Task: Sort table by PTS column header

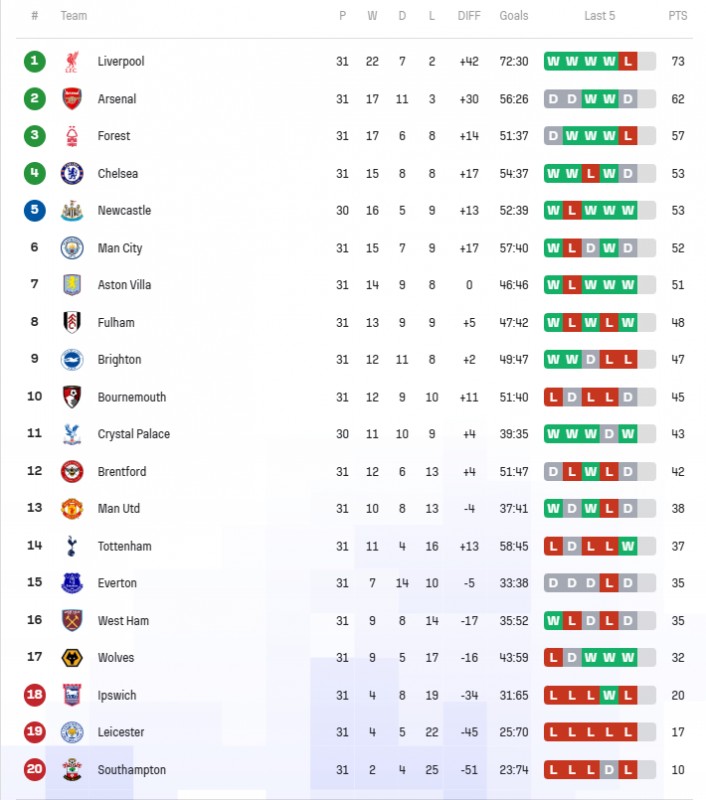Action: click(x=677, y=16)
